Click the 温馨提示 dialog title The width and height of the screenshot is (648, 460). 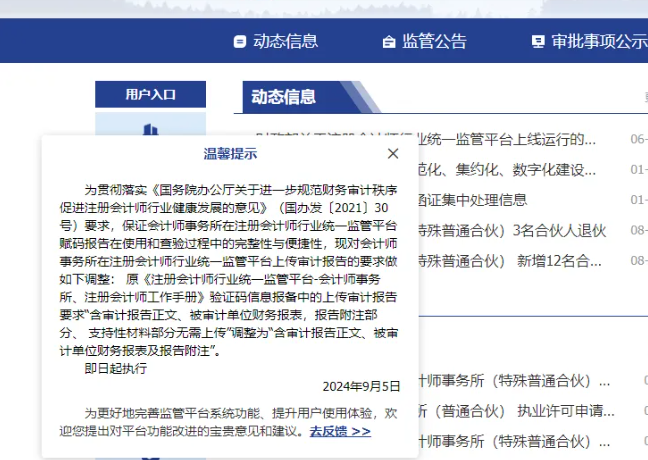click(x=230, y=153)
